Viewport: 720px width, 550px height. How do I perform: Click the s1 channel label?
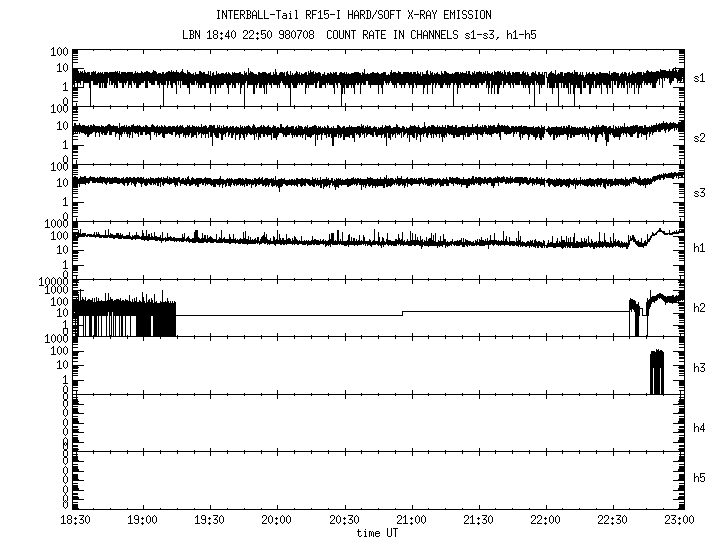700,77
